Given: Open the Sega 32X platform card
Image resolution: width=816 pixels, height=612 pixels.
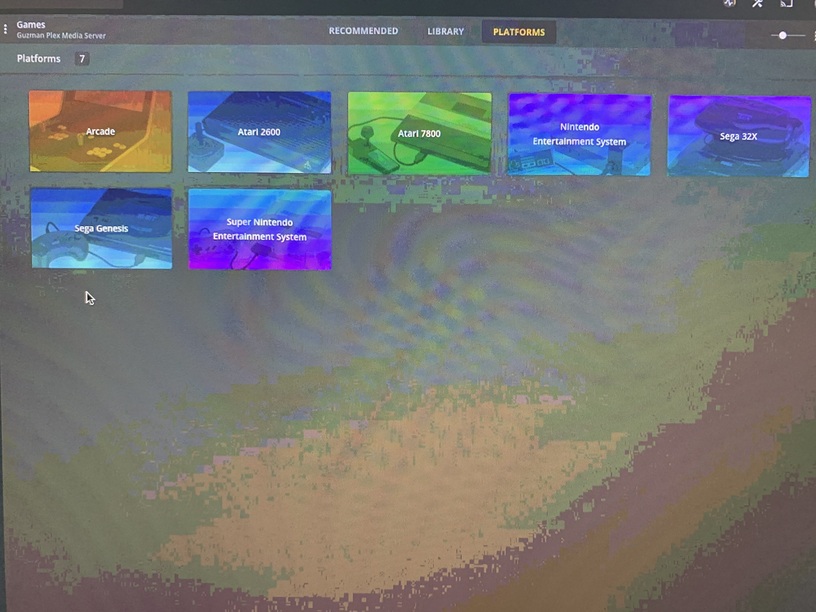Looking at the screenshot, I should 739,136.
